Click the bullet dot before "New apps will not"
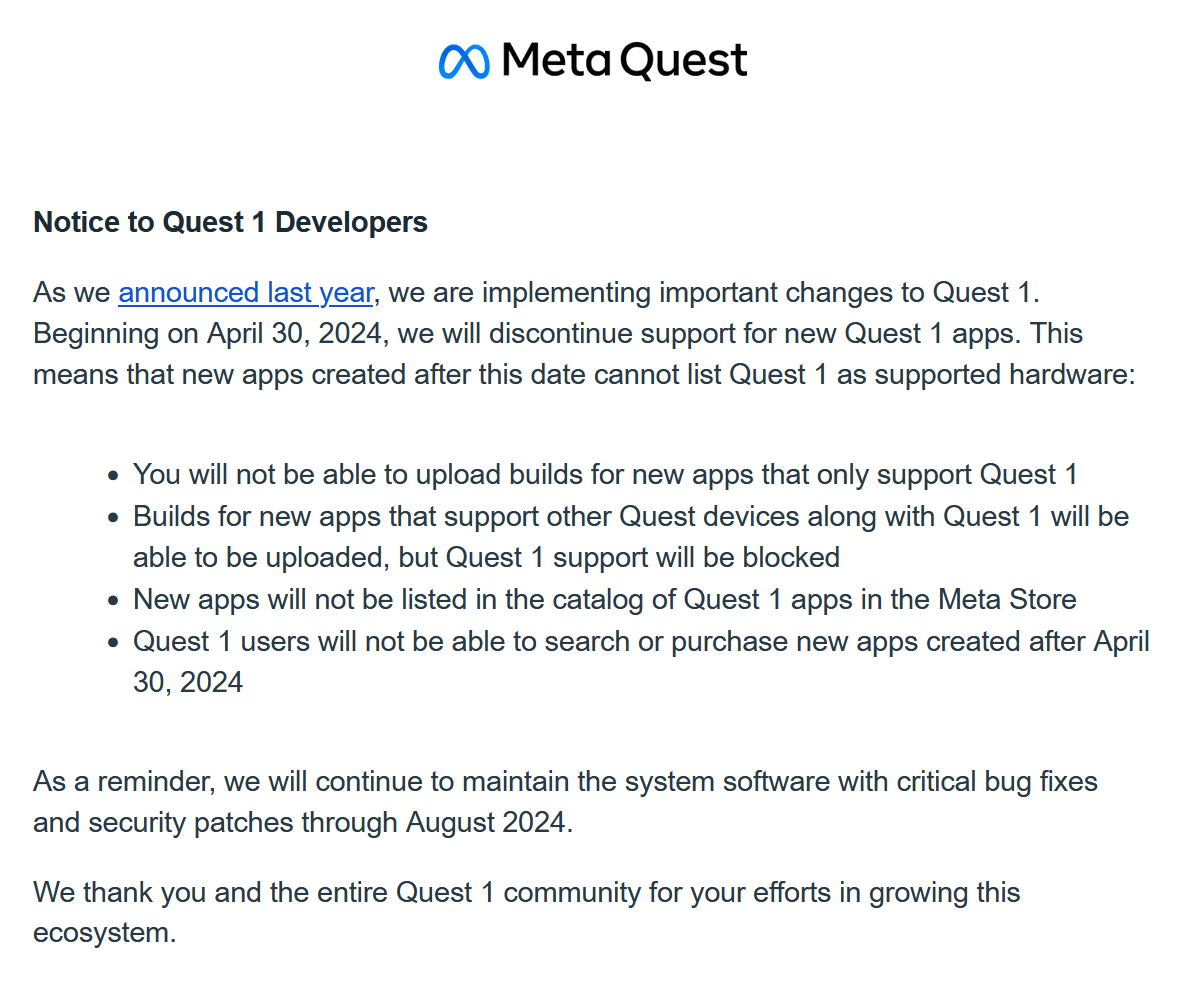Screen dimensions: 1191x996 coord(115,602)
